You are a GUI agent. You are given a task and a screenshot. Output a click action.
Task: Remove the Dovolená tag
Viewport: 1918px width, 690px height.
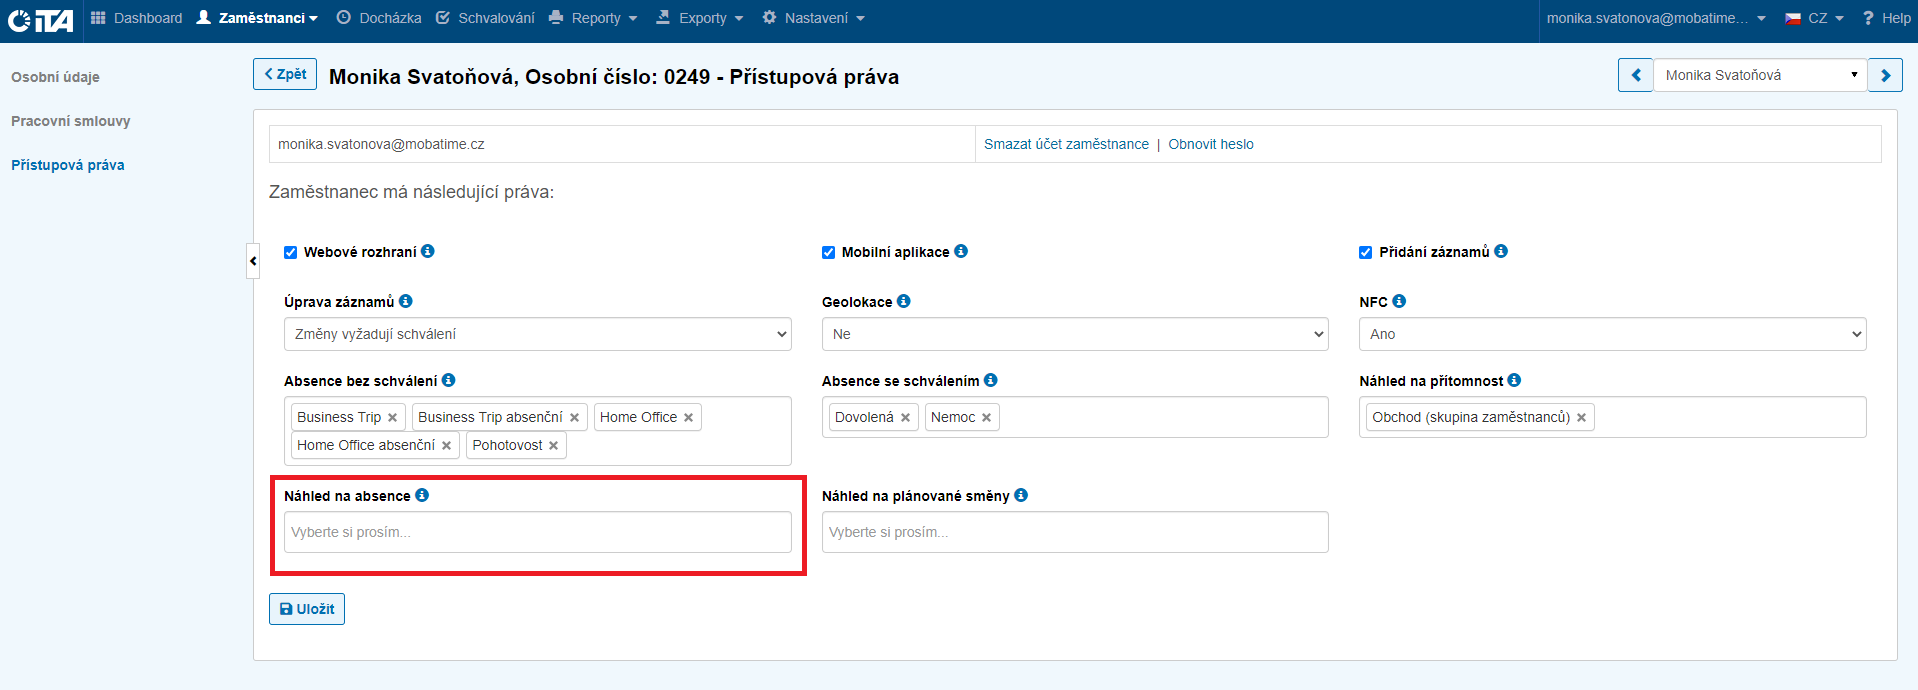905,418
